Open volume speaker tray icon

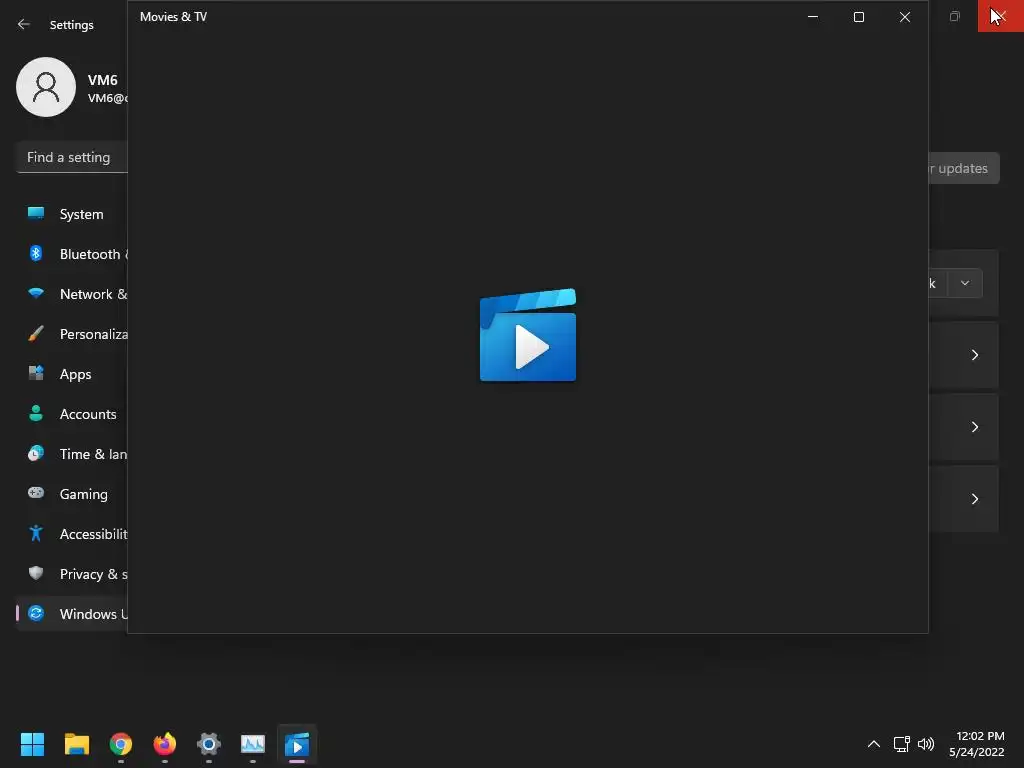926,744
